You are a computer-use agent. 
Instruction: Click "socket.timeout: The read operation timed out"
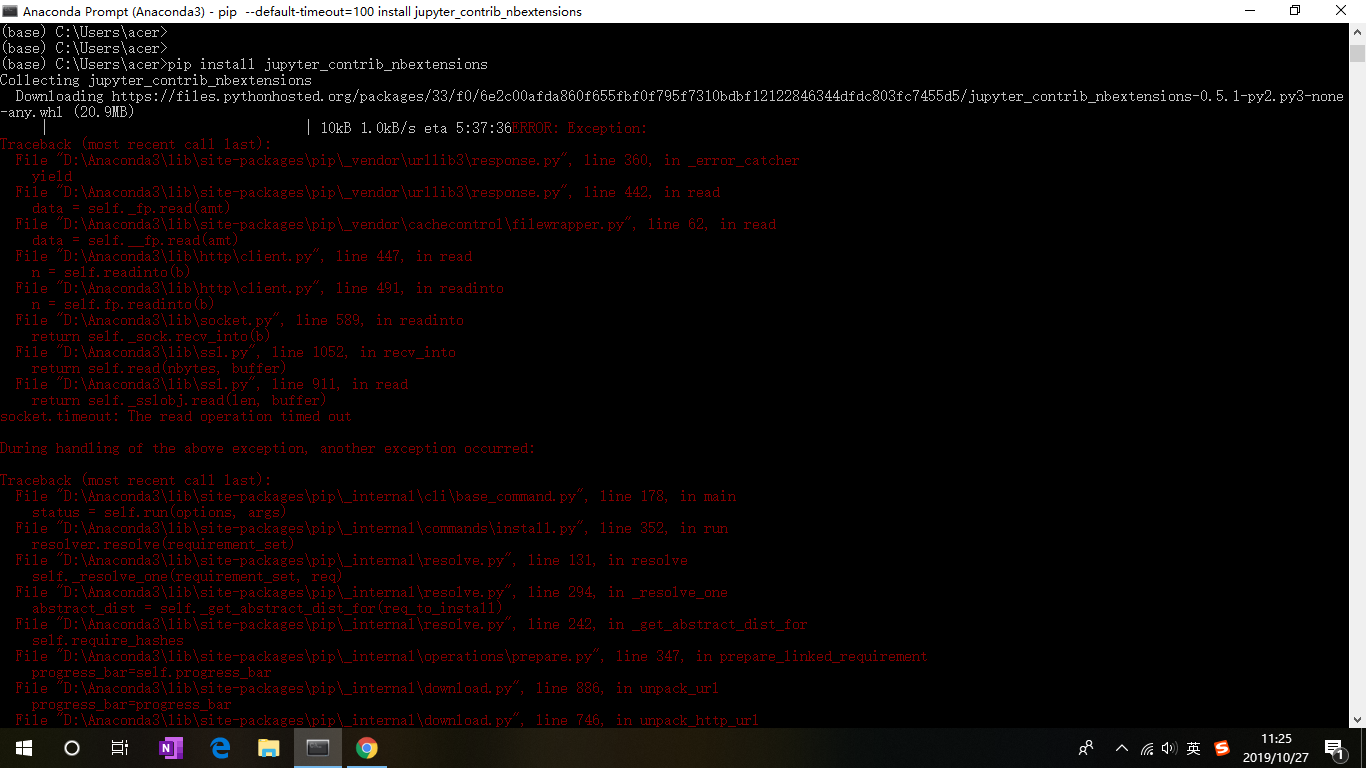pyautogui.click(x=176, y=416)
